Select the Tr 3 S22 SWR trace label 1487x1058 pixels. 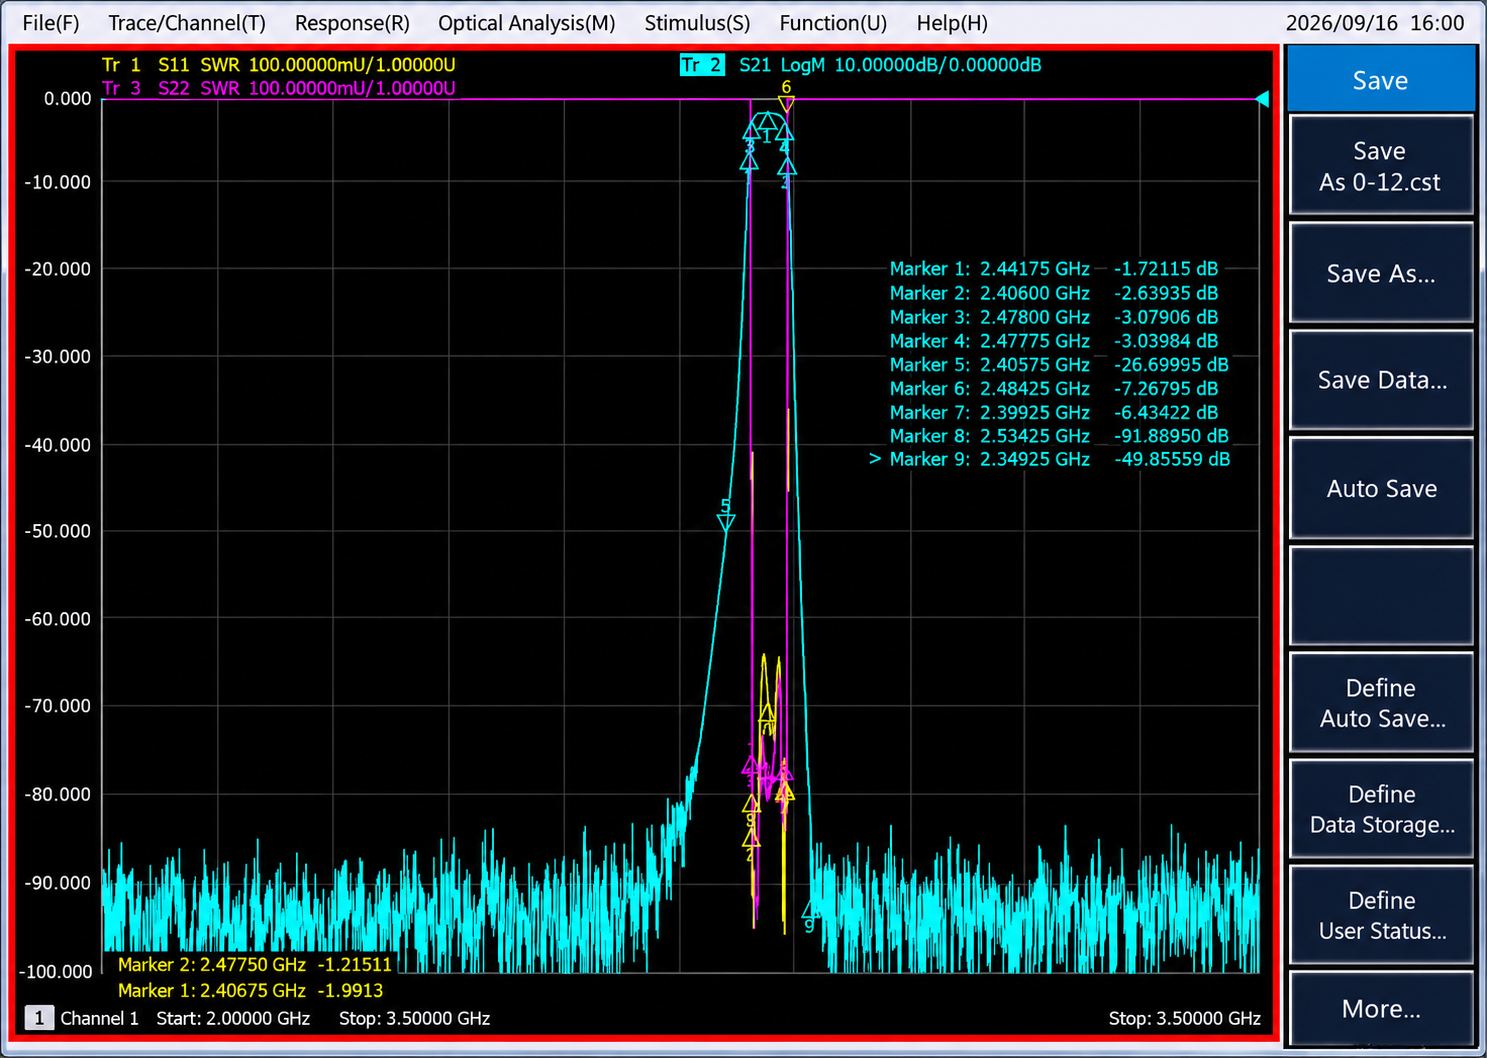(279, 88)
